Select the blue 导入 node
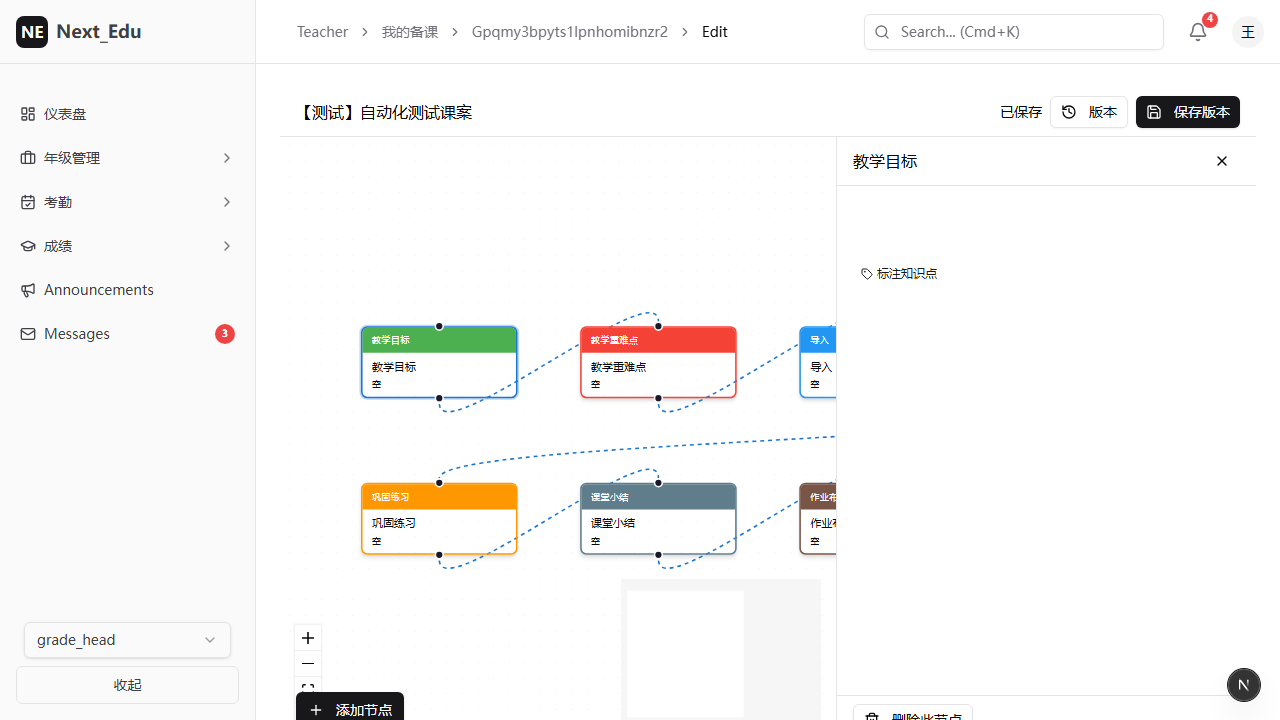 point(818,362)
